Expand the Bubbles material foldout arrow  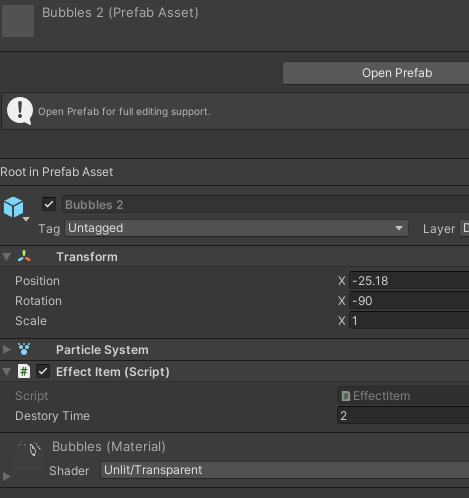click(x=6, y=476)
